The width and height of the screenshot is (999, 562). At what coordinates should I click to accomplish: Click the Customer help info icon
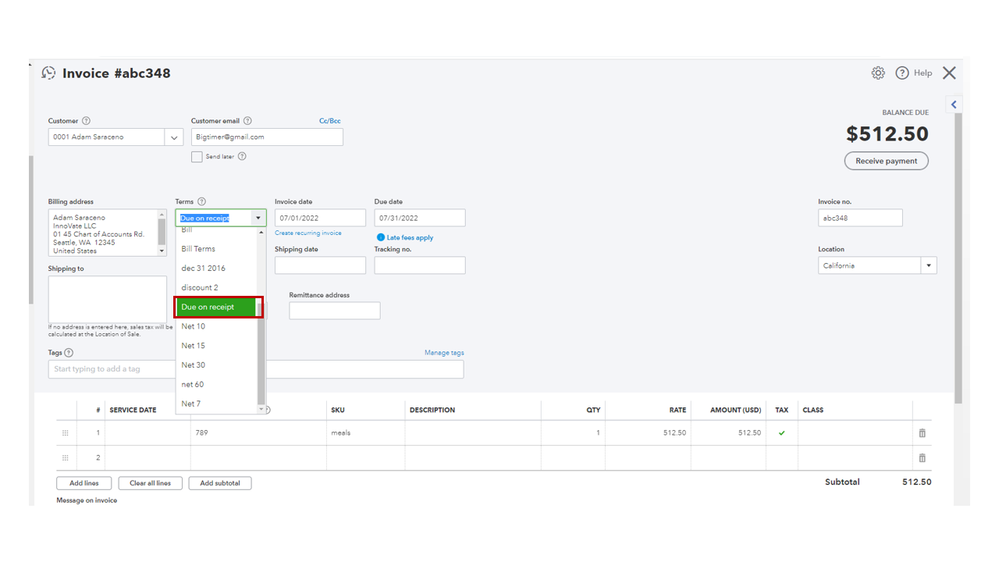(x=86, y=121)
